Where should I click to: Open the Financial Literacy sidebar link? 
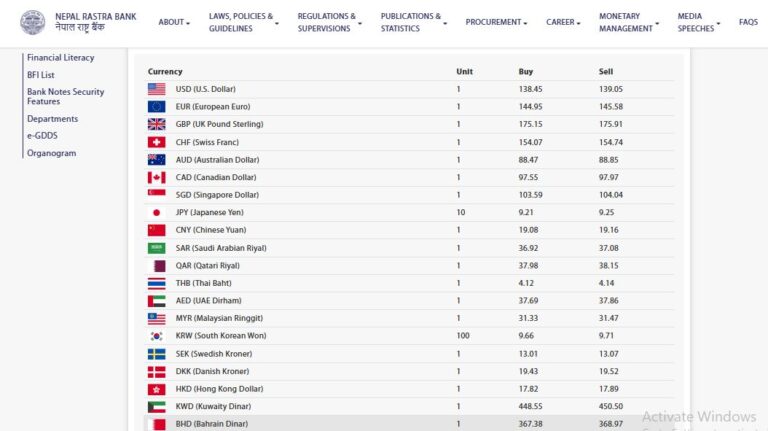60,58
